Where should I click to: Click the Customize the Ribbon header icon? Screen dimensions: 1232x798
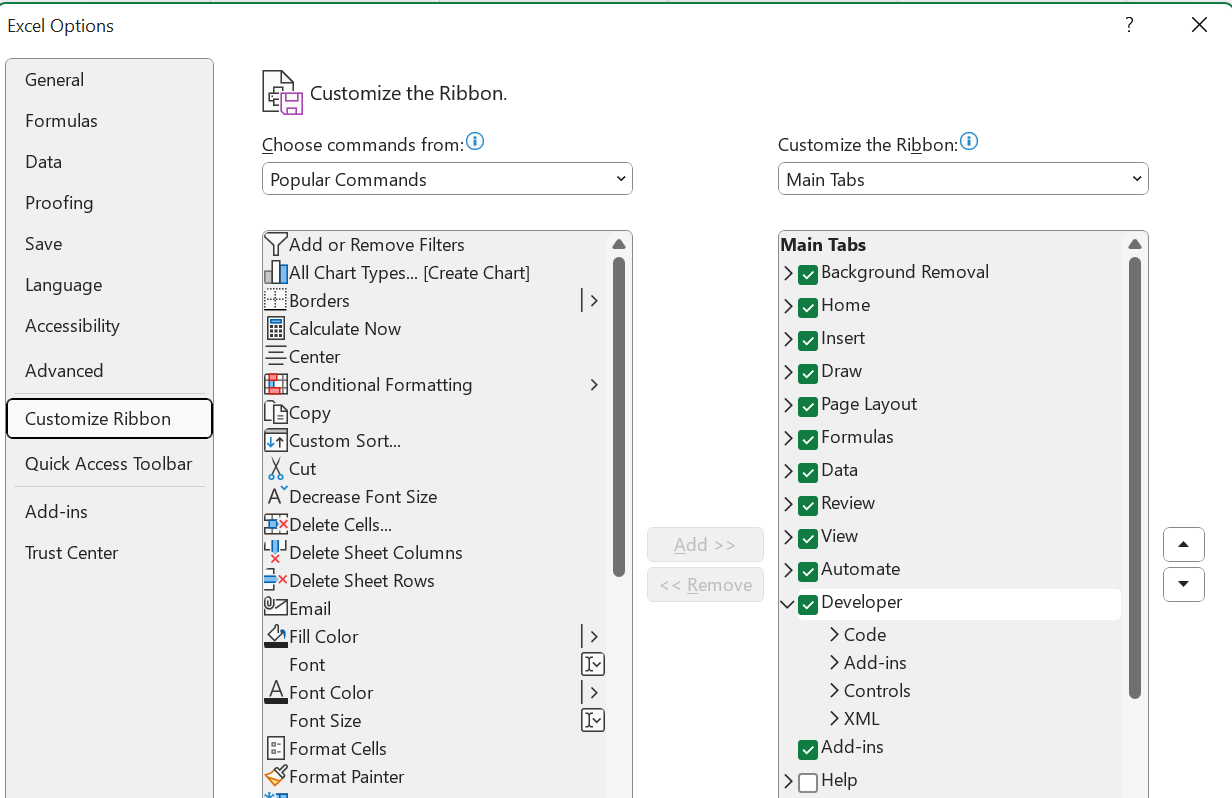(282, 93)
